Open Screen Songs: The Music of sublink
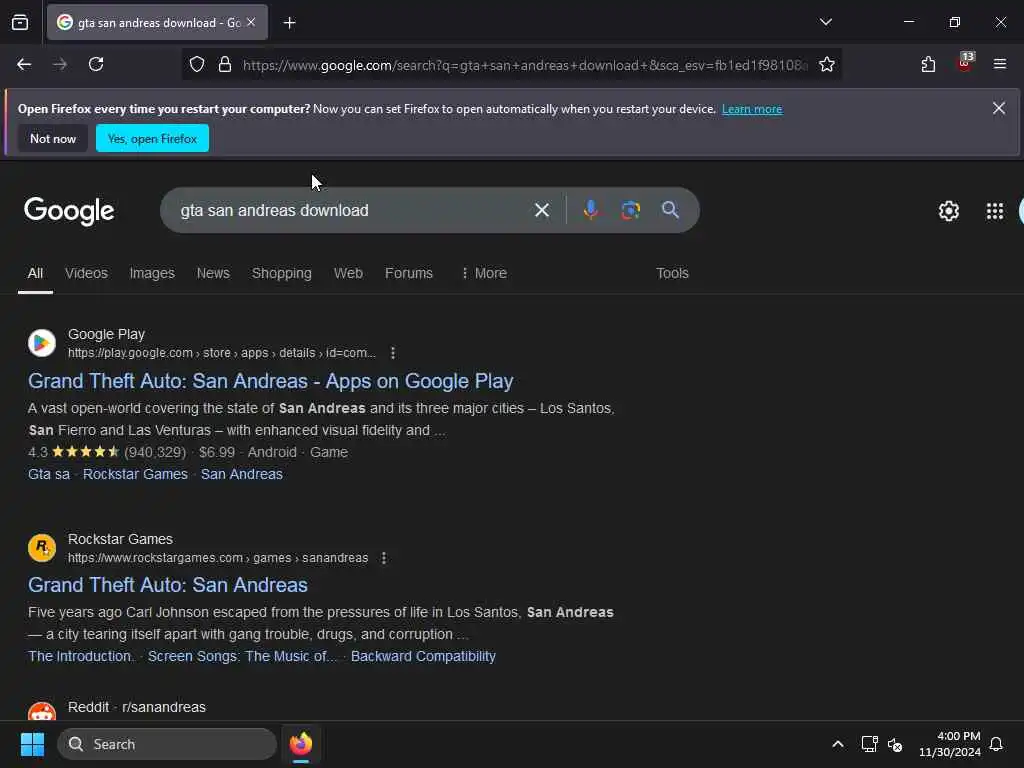Viewport: 1024px width, 768px height. point(241,656)
